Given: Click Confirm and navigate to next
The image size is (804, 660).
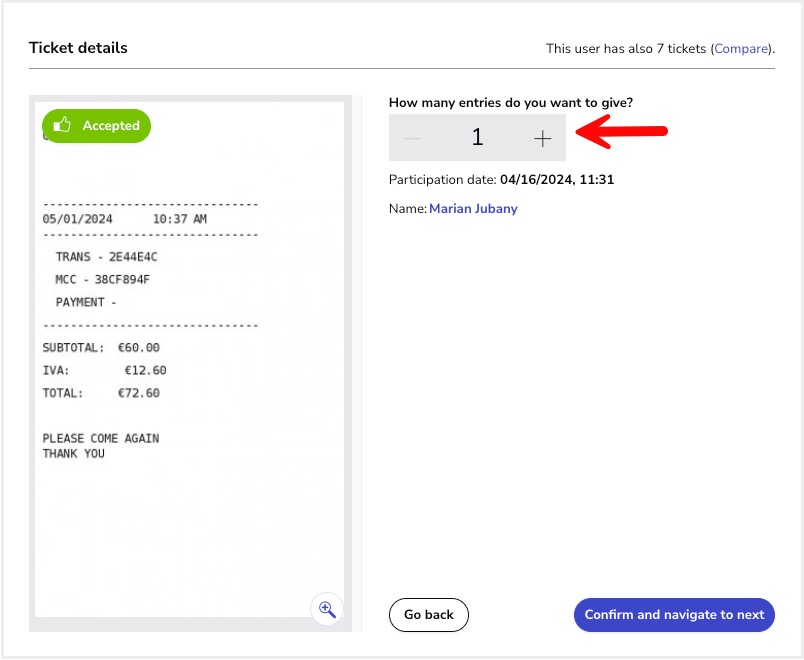Looking at the screenshot, I should click(674, 615).
